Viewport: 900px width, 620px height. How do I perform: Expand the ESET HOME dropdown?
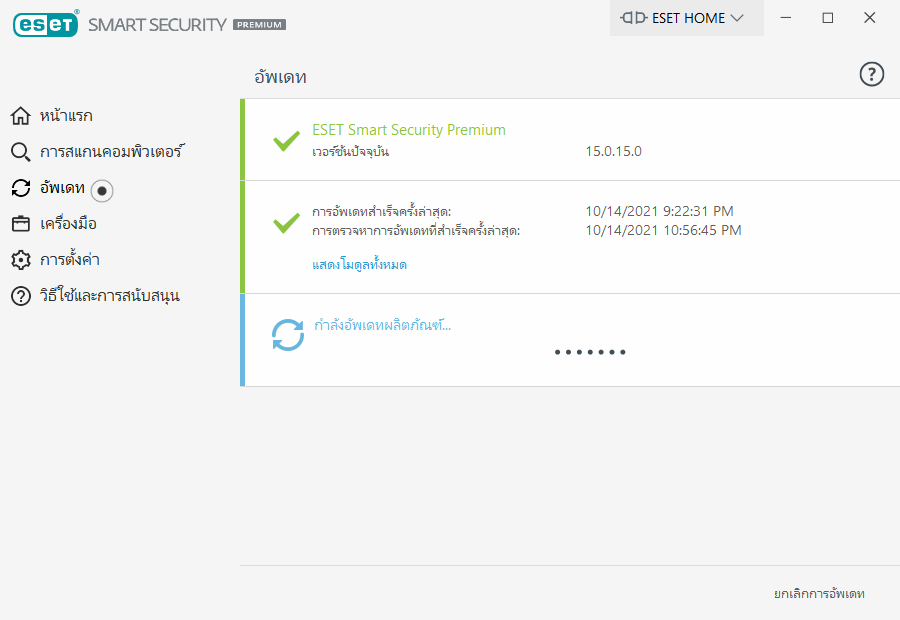pos(686,18)
